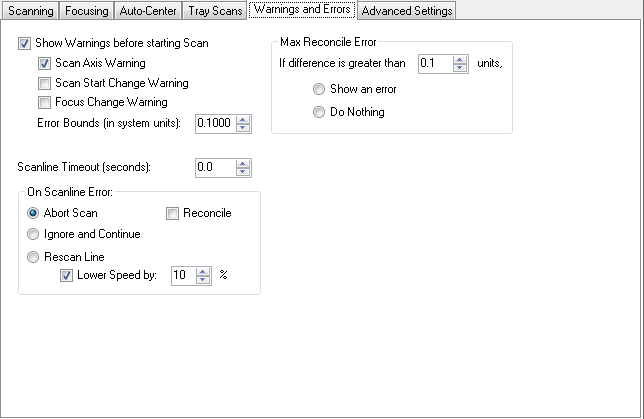Check the Reconcile checkbox
This screenshot has width=644, height=419.
tap(173, 213)
